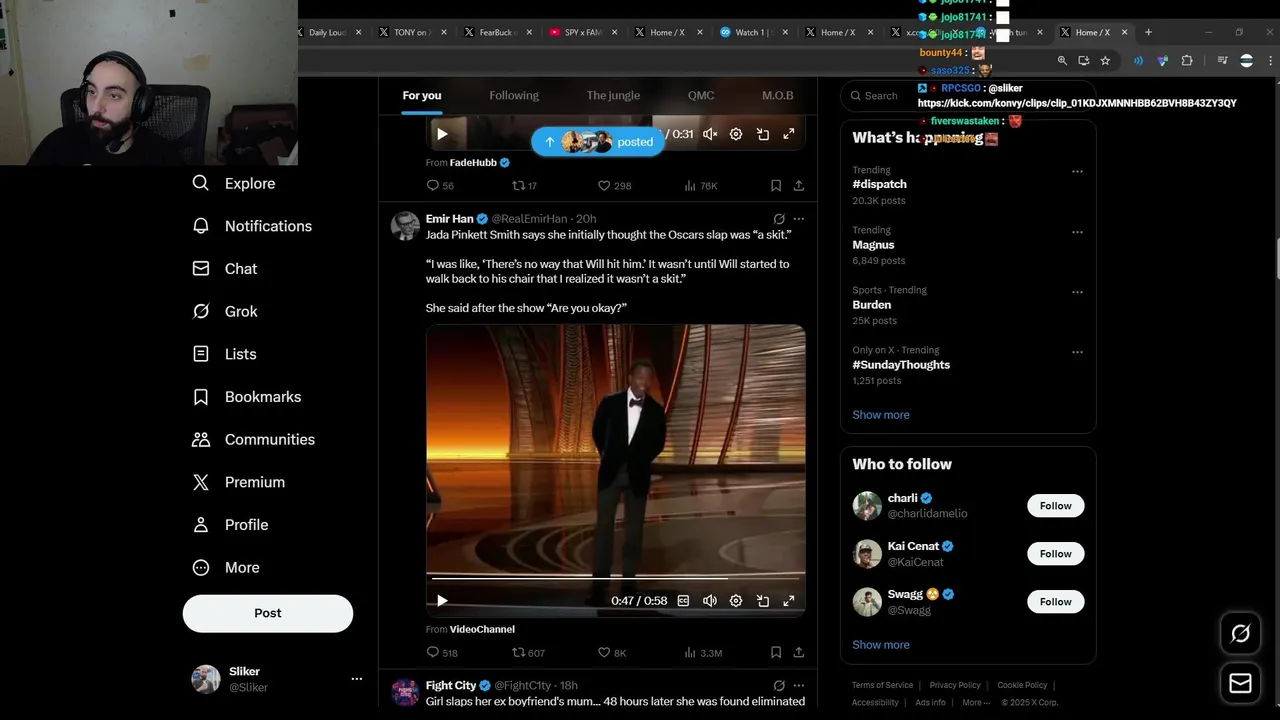
Task: Click the X search field
Action: coord(968,96)
